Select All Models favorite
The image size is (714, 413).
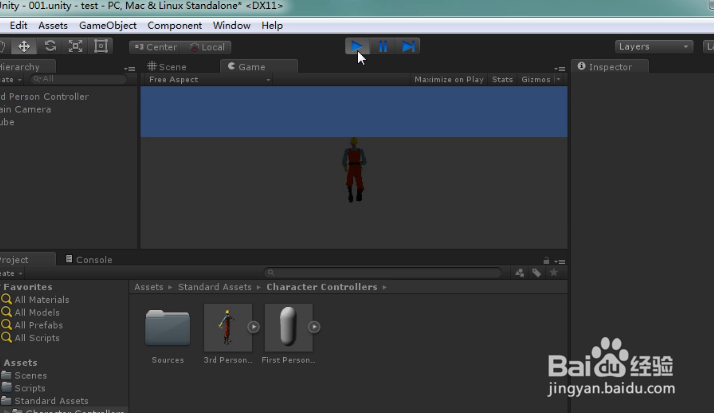(31, 312)
